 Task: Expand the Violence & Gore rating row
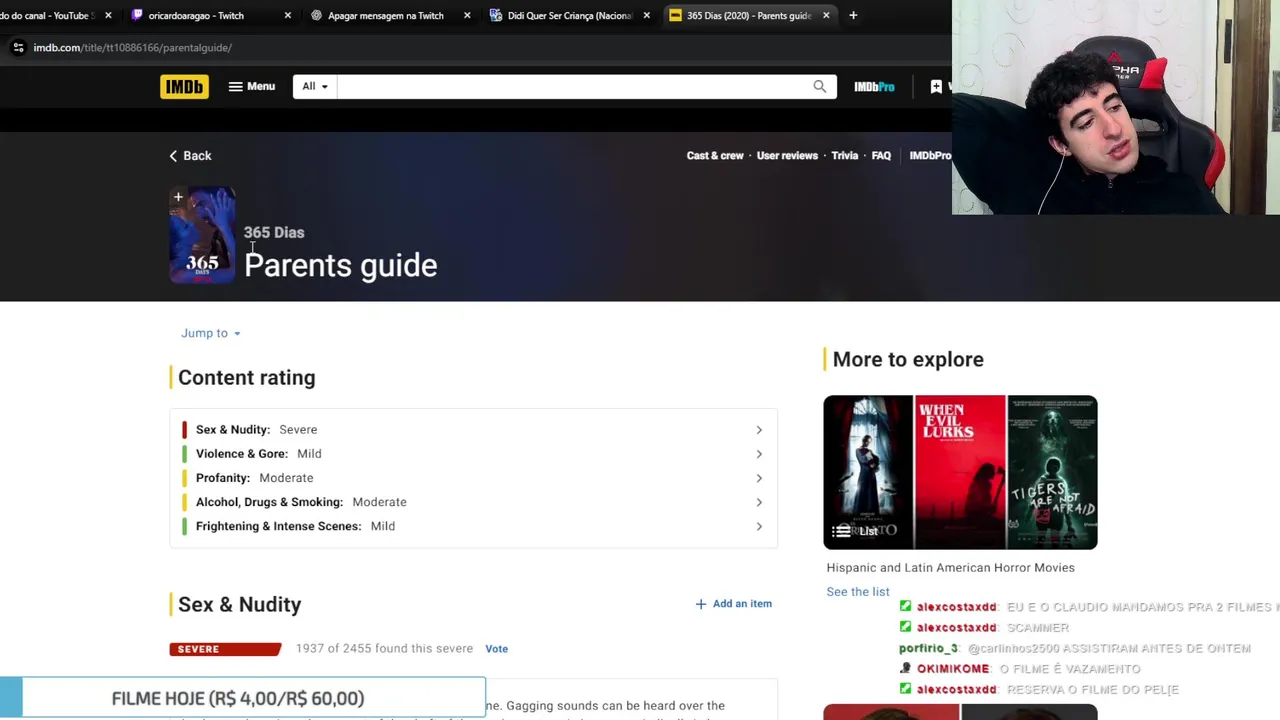474,454
